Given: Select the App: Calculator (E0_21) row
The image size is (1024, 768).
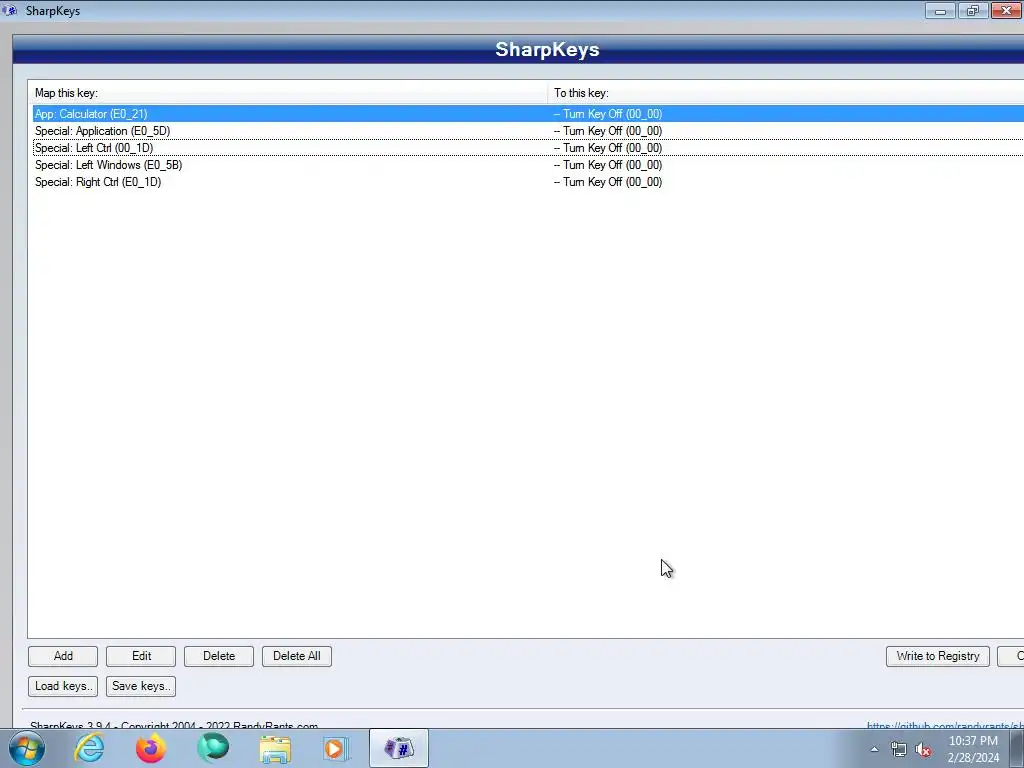Looking at the screenshot, I should click(x=528, y=114).
